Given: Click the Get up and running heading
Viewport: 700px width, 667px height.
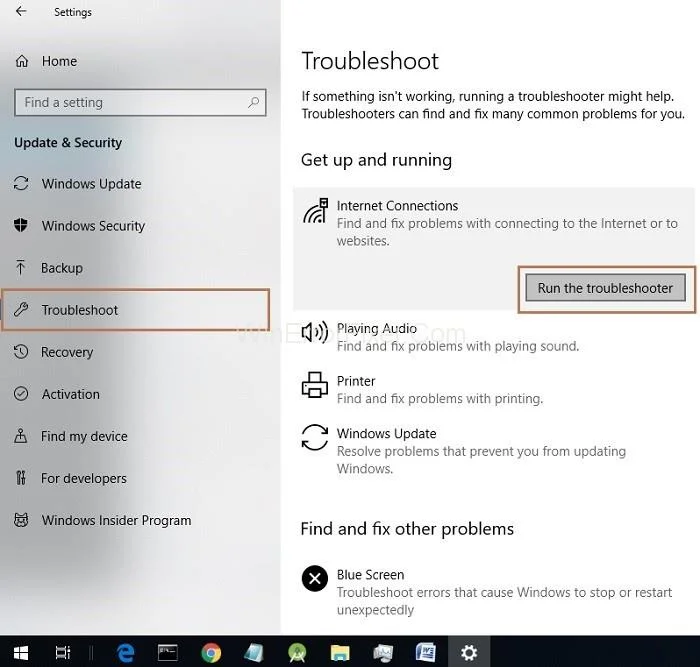Looking at the screenshot, I should (376, 160).
